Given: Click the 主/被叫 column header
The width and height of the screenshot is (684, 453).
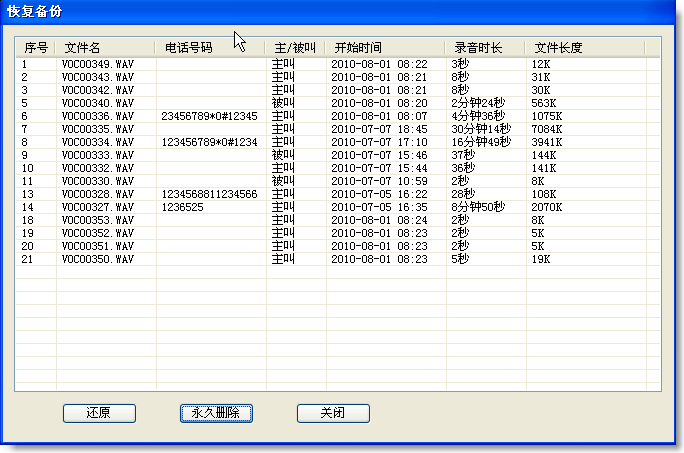Looking at the screenshot, I should [295, 48].
